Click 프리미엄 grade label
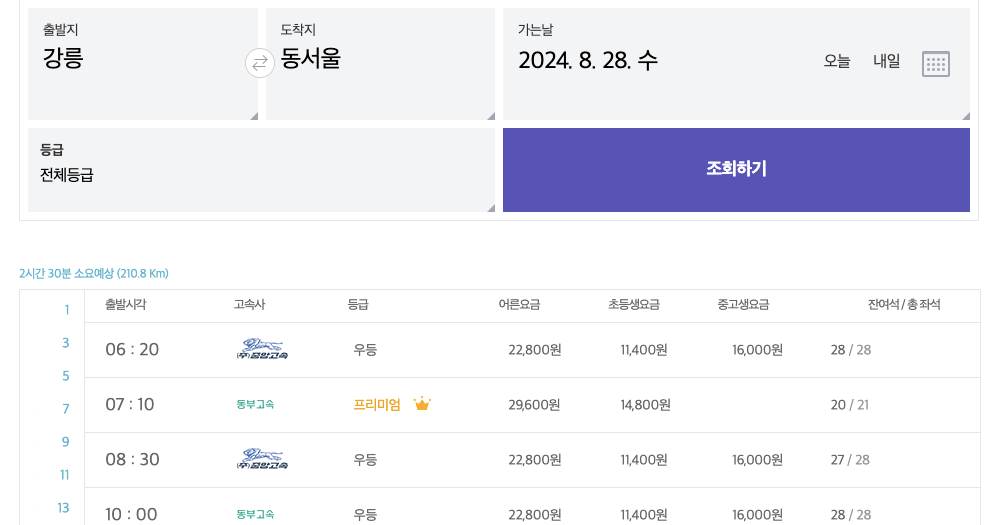Screen dimensions: 986x525 (377, 404)
